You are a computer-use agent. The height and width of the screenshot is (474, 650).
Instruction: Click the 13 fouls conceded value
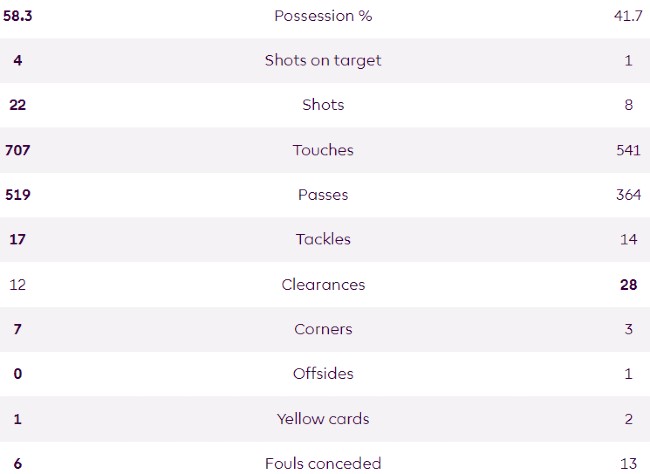pyautogui.click(x=628, y=463)
